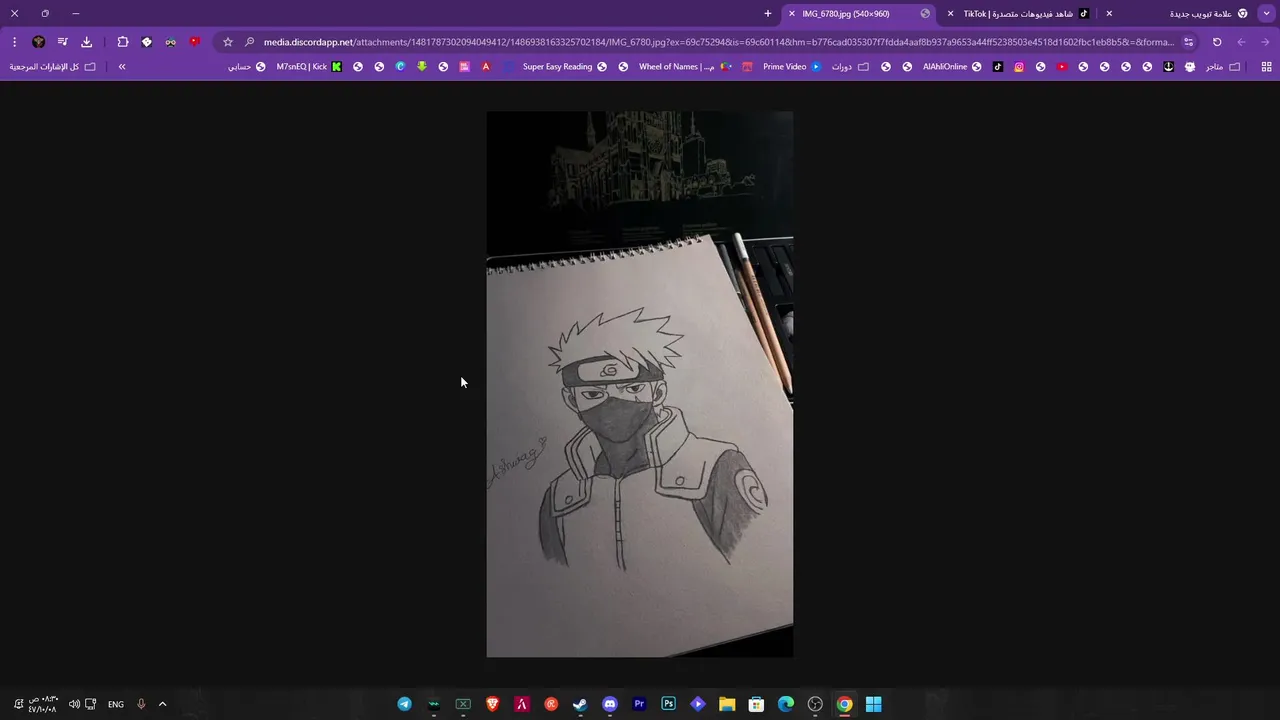Open the Chrome three-dot menu
Image resolution: width=1280 pixels, height=720 pixels.
click(x=14, y=42)
